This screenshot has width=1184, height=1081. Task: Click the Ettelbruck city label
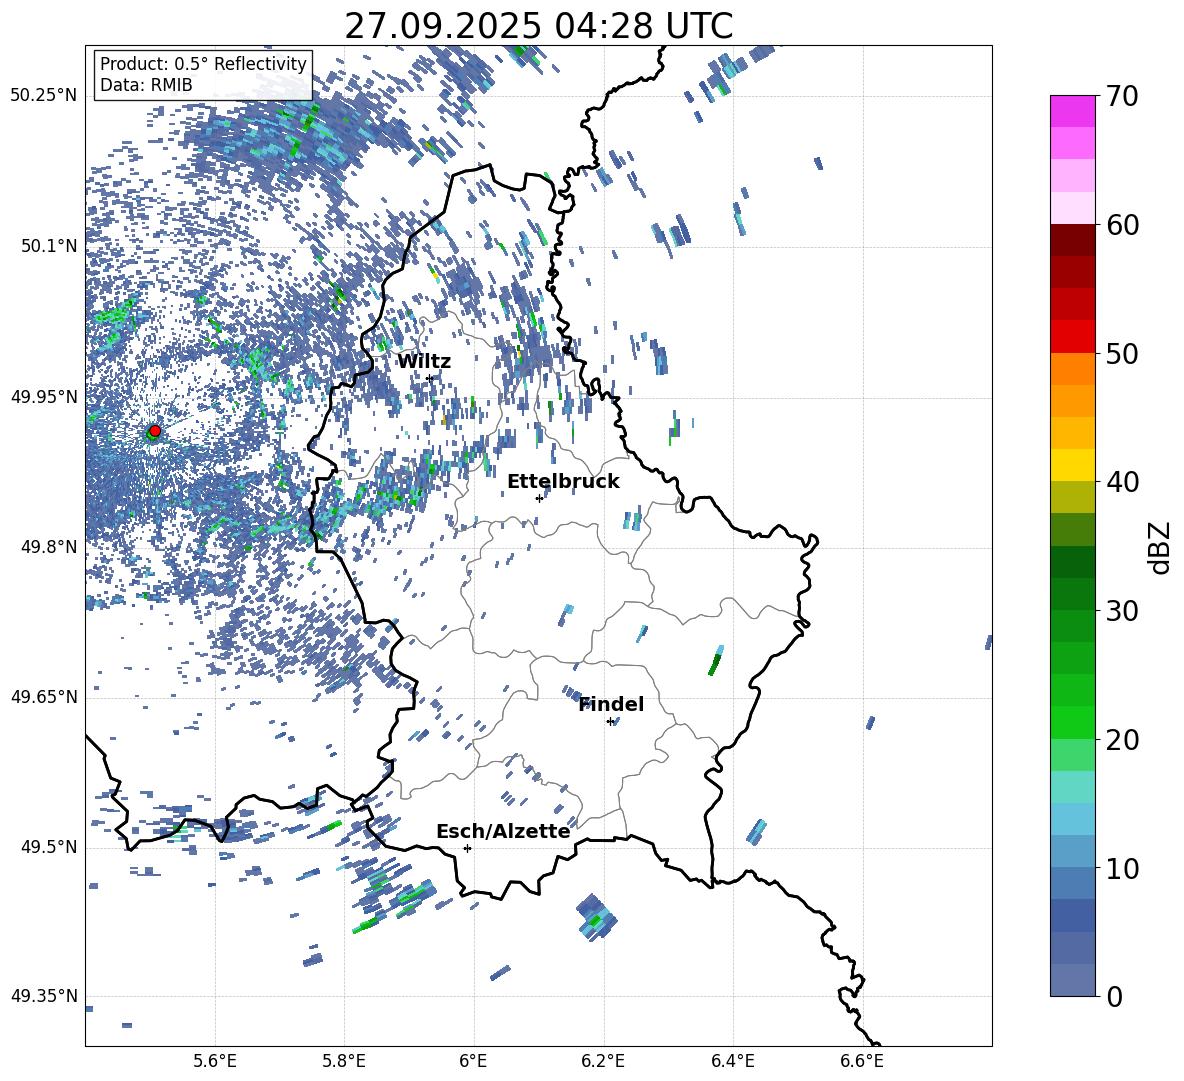(563, 482)
